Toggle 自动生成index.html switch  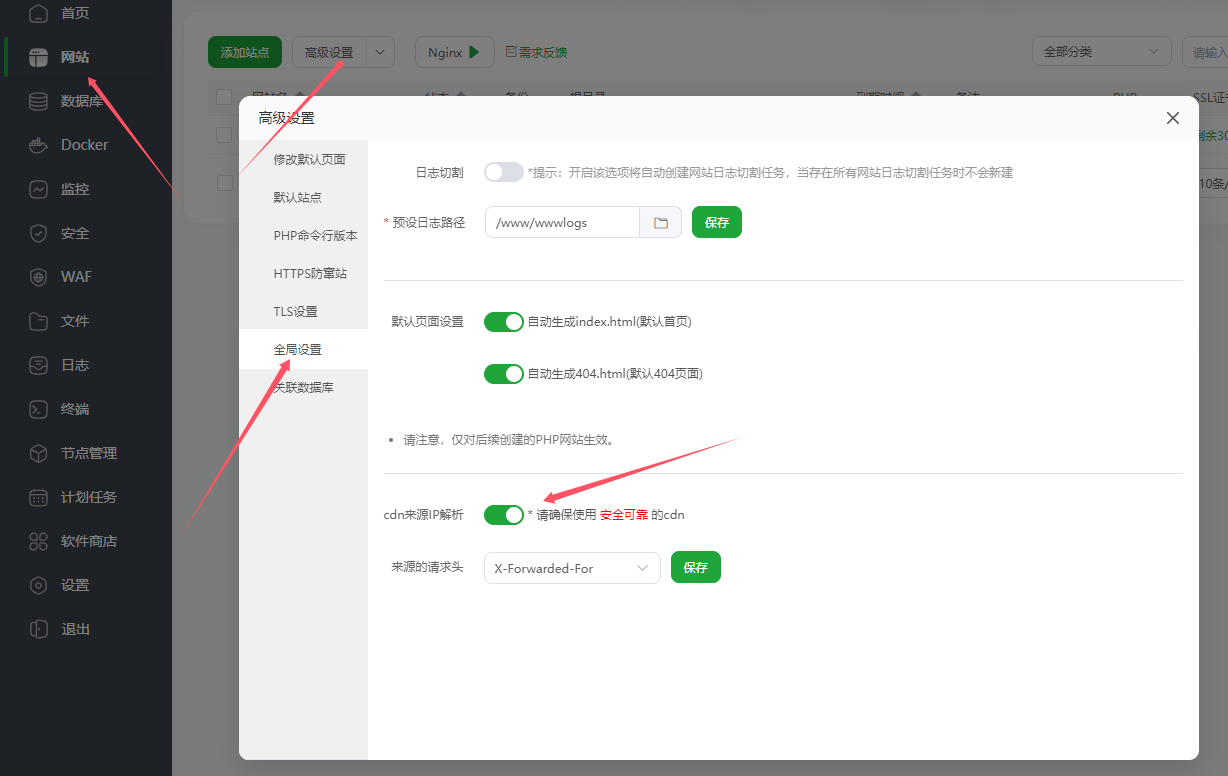(504, 322)
